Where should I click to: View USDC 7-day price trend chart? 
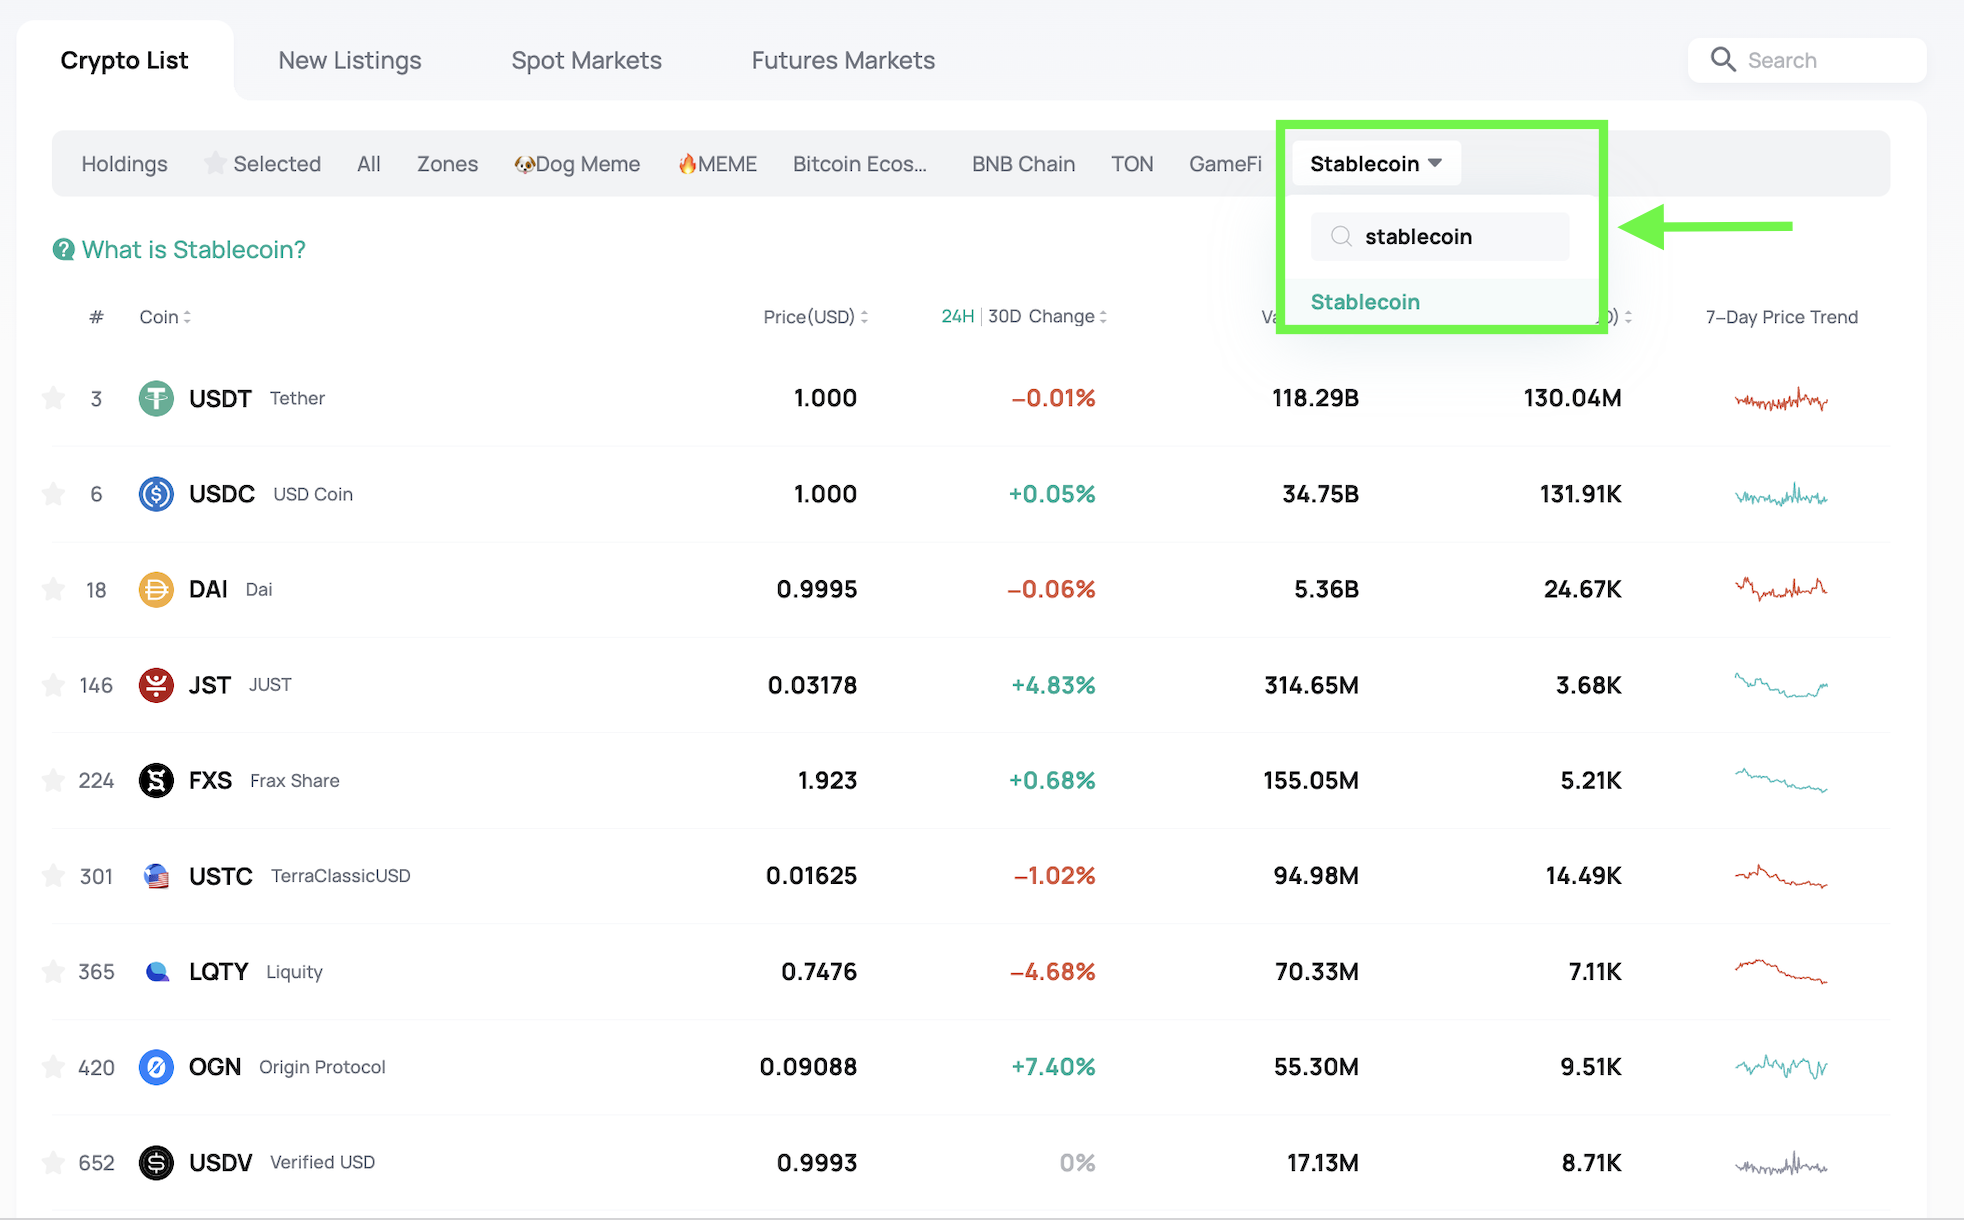coord(1781,494)
